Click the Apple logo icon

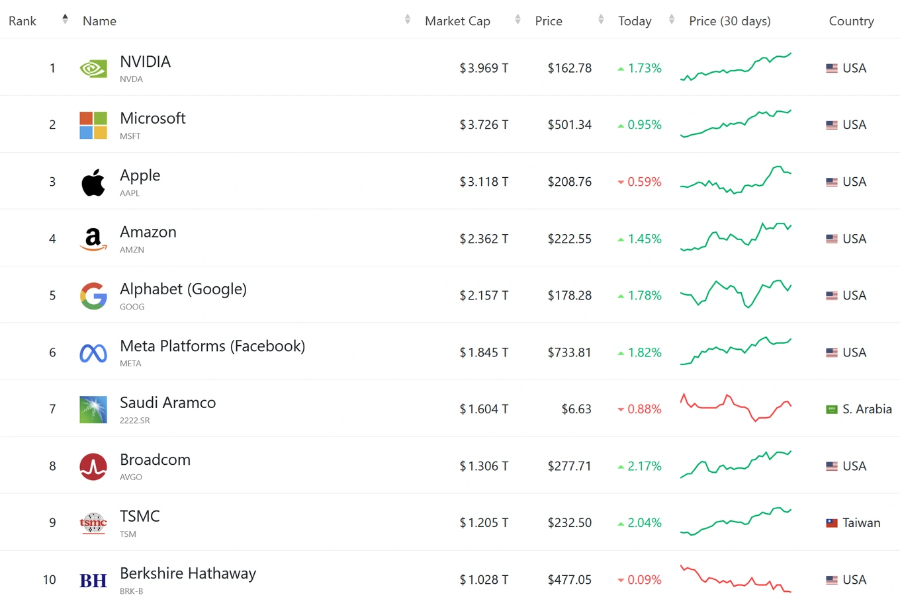pos(93,182)
